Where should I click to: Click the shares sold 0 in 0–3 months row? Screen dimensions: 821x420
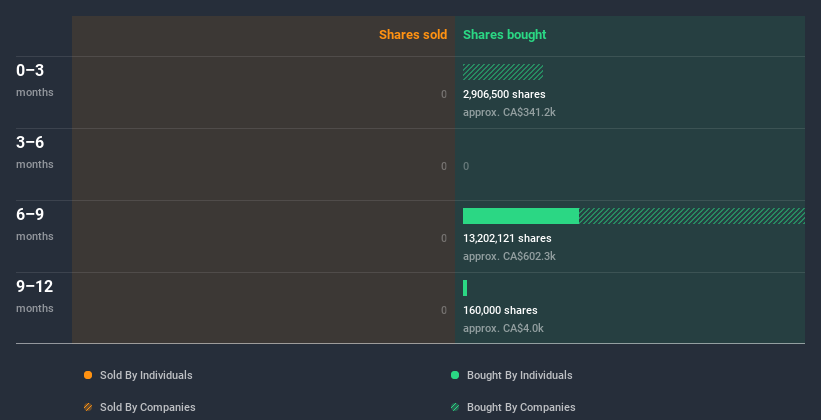tap(444, 94)
